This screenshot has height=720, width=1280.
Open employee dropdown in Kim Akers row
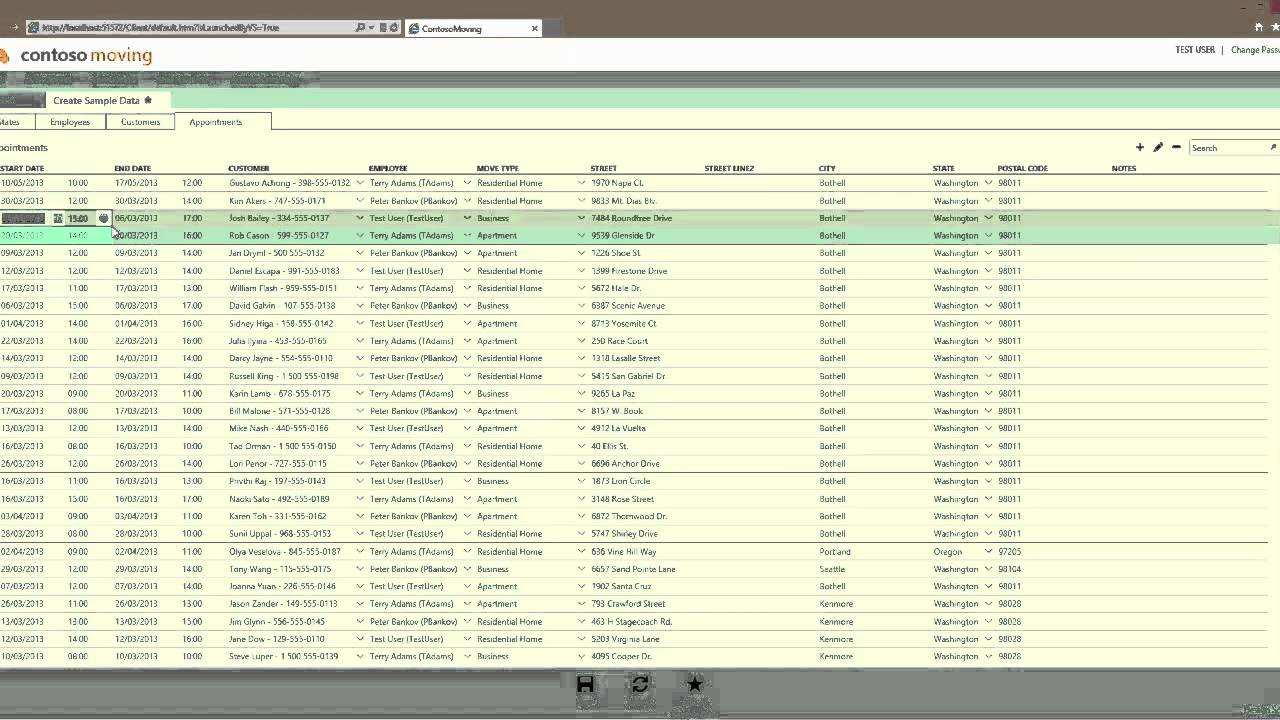pyautogui.click(x=467, y=200)
